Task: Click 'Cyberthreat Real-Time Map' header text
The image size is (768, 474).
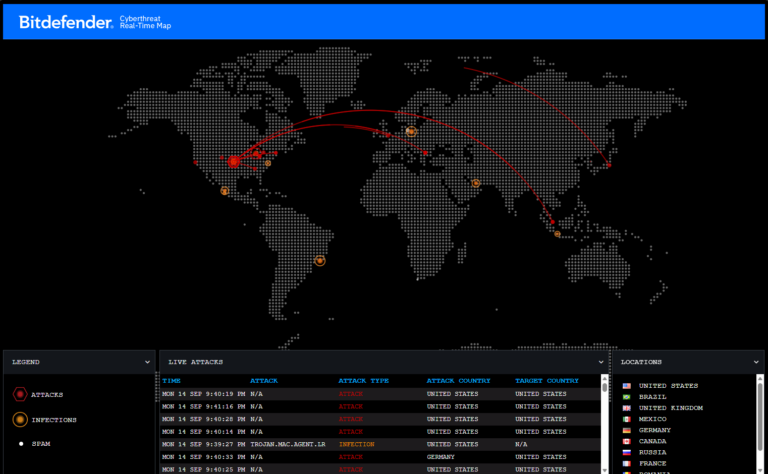Action: pos(145,22)
